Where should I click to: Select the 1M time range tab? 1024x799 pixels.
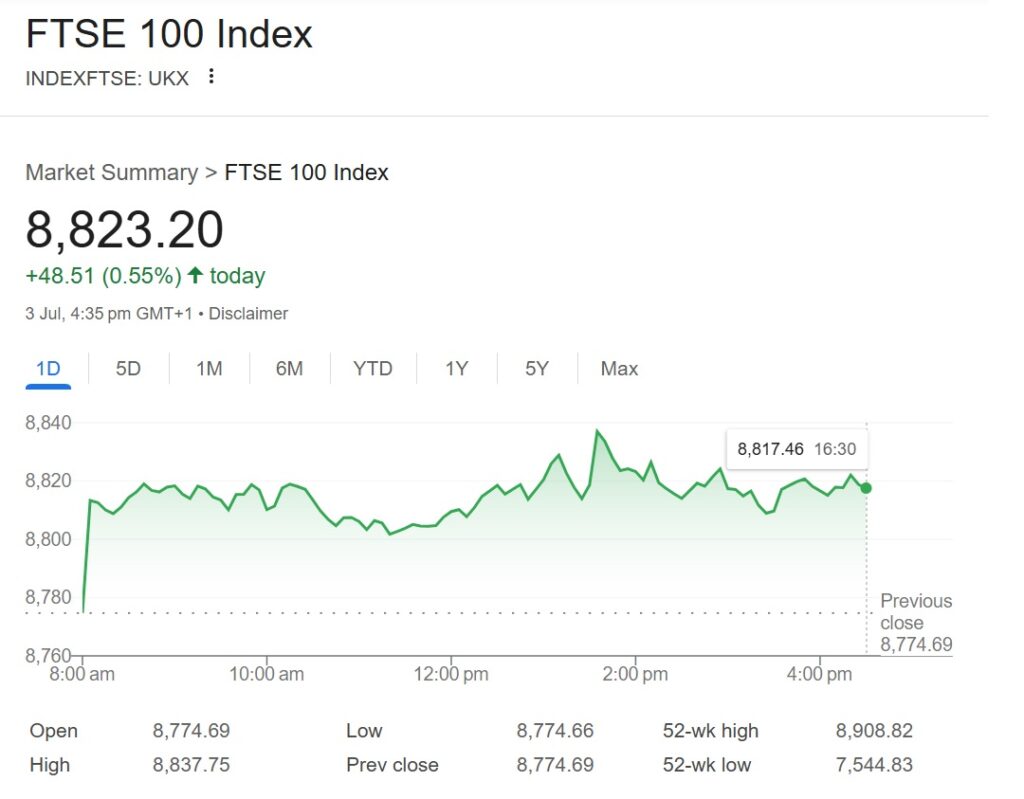coord(209,368)
